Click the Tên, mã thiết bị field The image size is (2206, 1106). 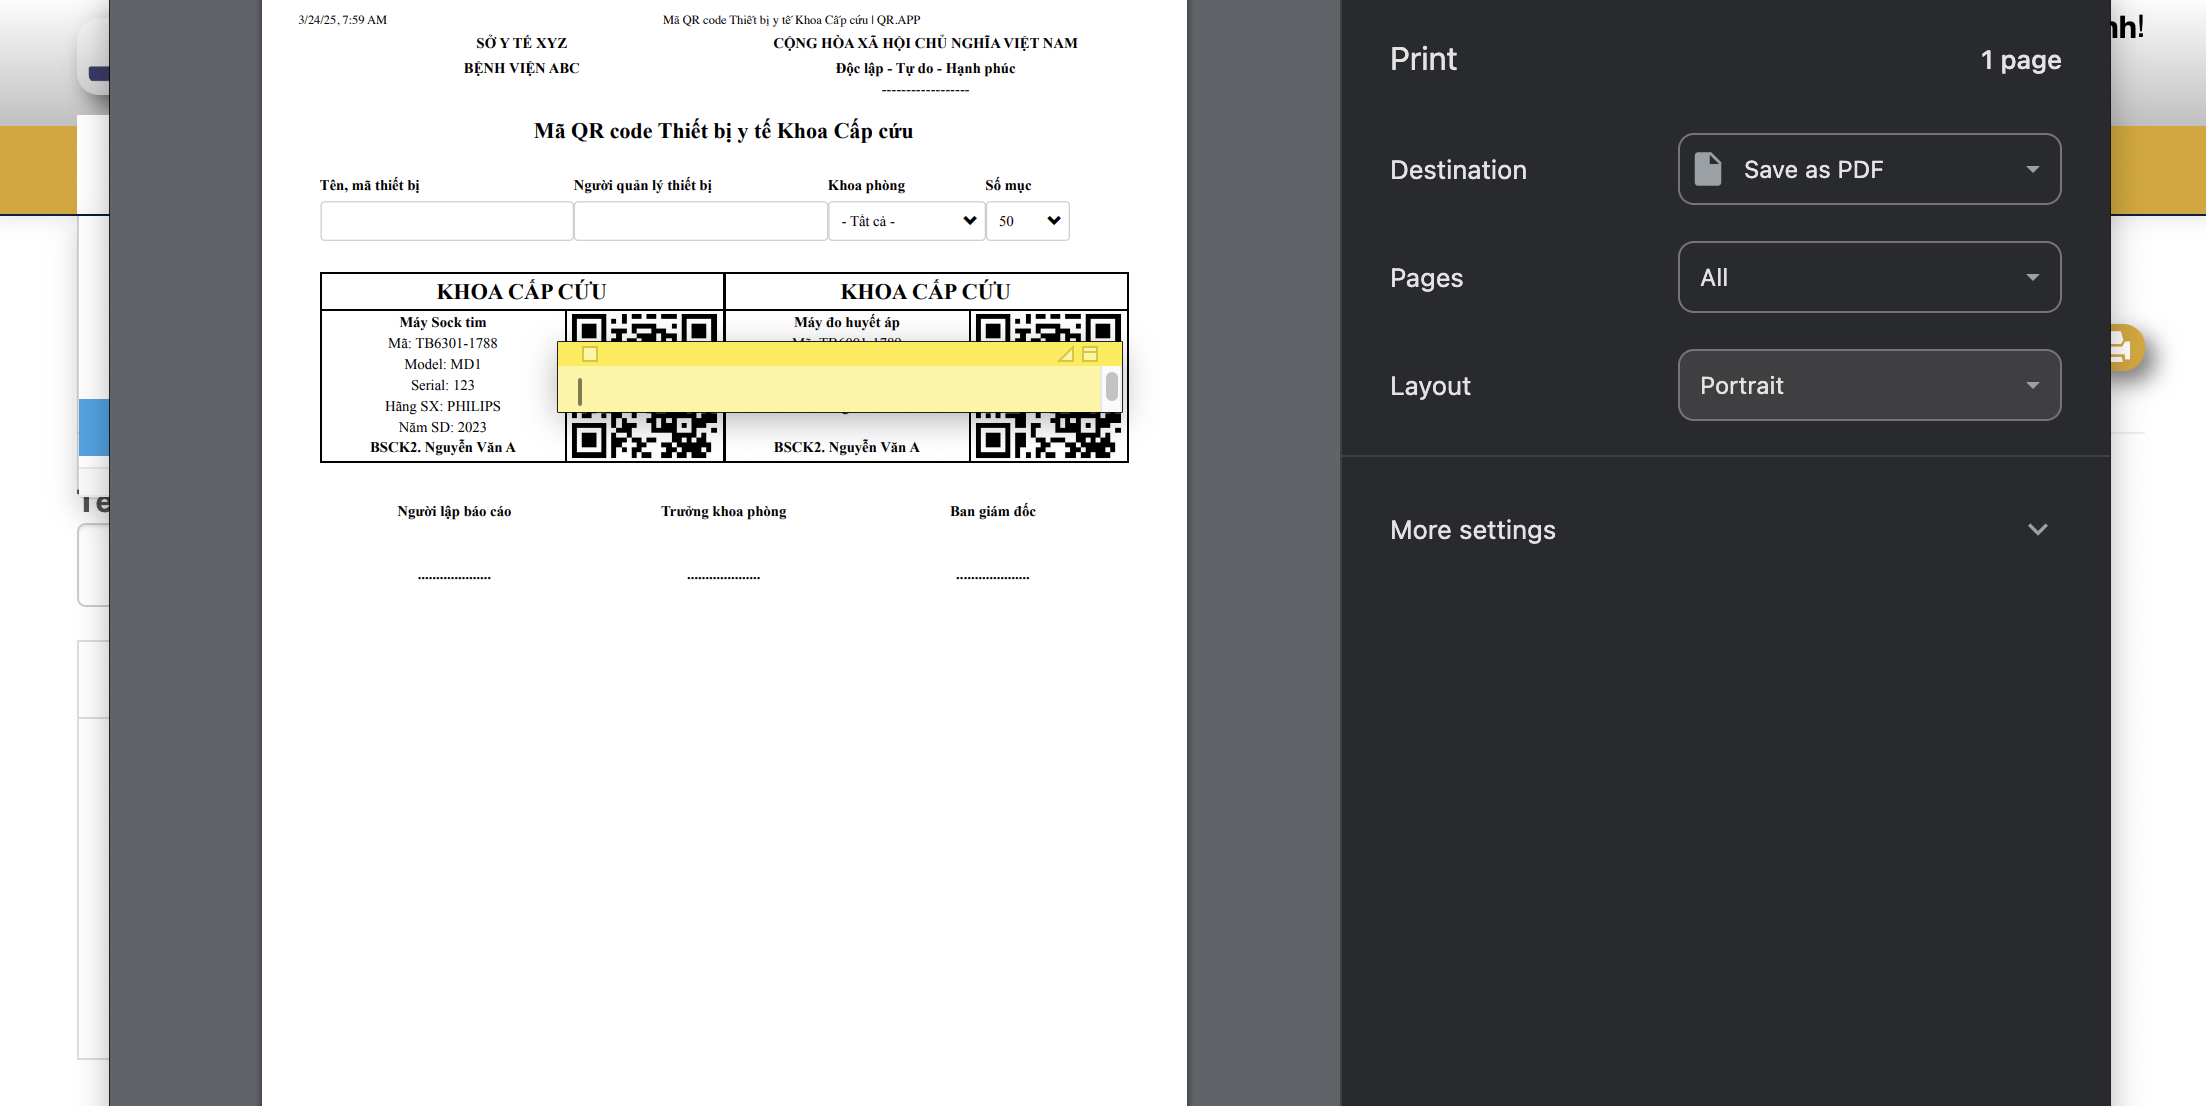point(446,221)
